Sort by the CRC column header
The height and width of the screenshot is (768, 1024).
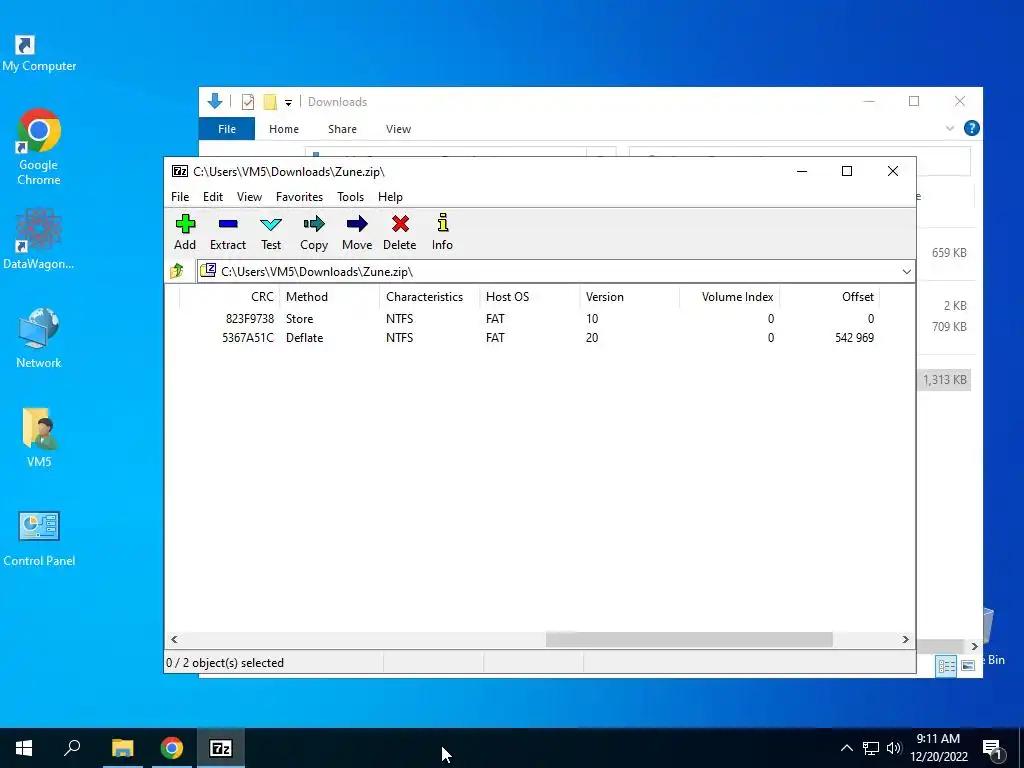coord(229,296)
